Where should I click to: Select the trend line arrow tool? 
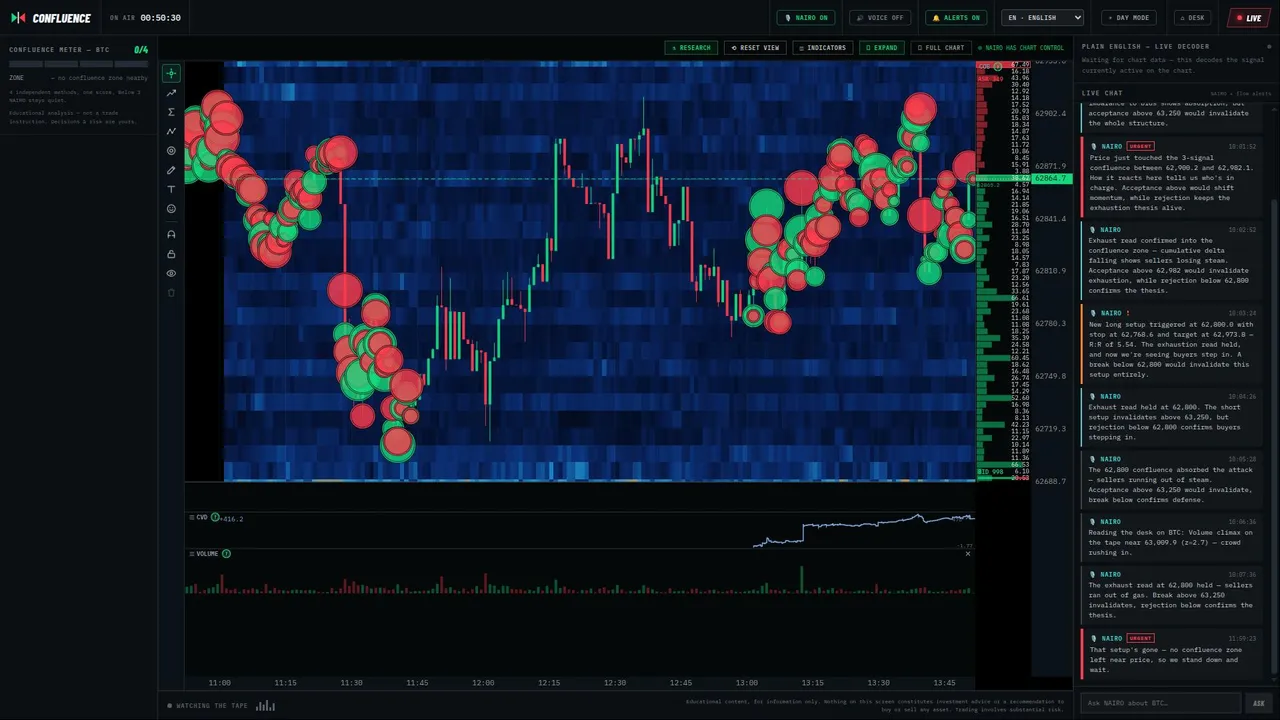(171, 93)
